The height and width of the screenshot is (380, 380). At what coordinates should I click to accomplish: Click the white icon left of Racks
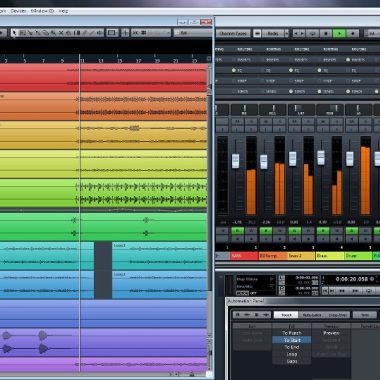257,33
